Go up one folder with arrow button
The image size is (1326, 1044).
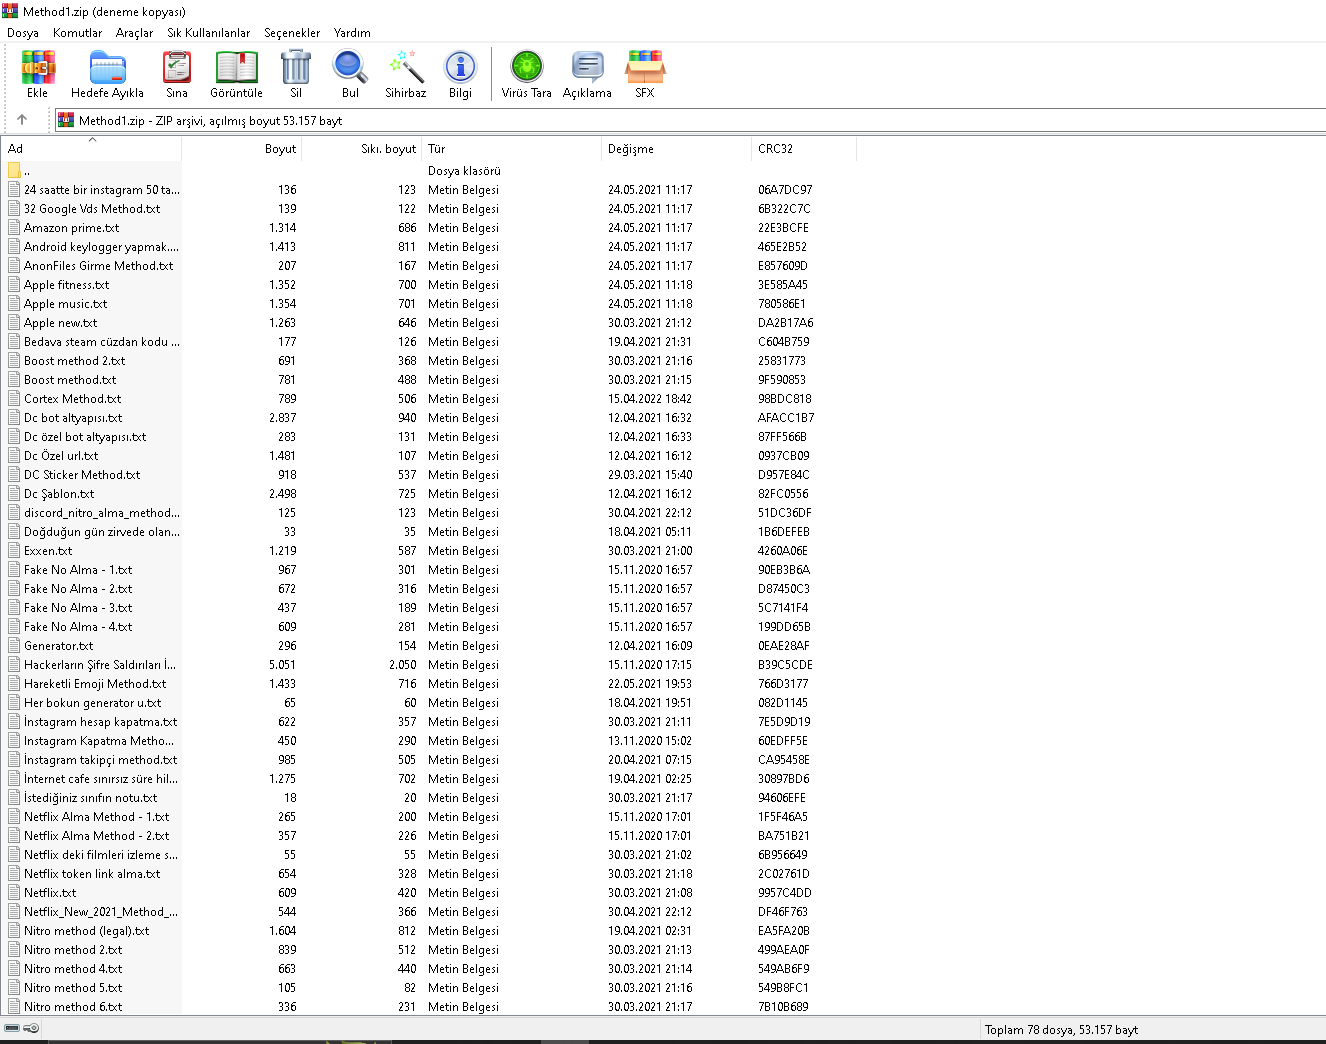(22, 119)
